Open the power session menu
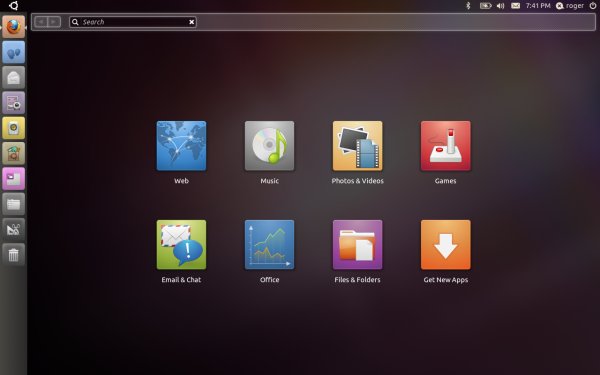 point(593,5)
